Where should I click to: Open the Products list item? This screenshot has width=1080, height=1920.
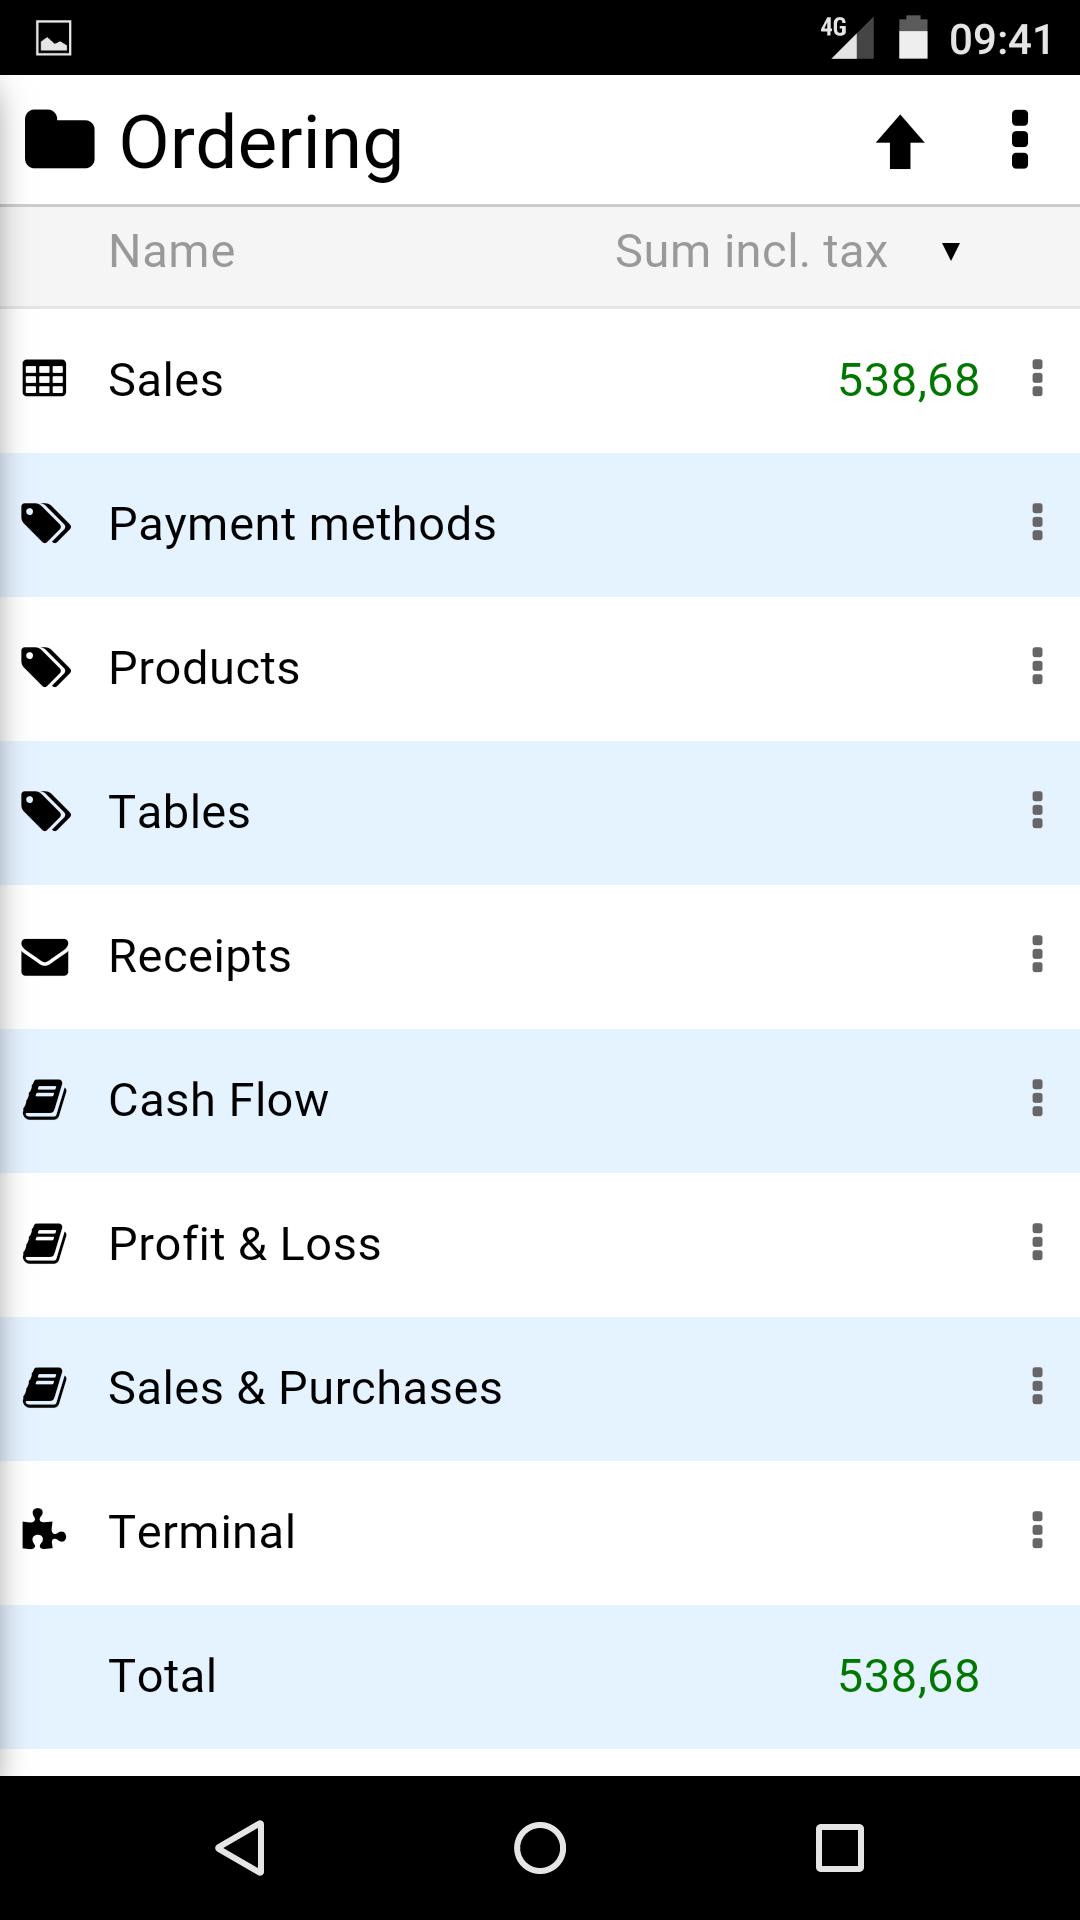coord(204,668)
